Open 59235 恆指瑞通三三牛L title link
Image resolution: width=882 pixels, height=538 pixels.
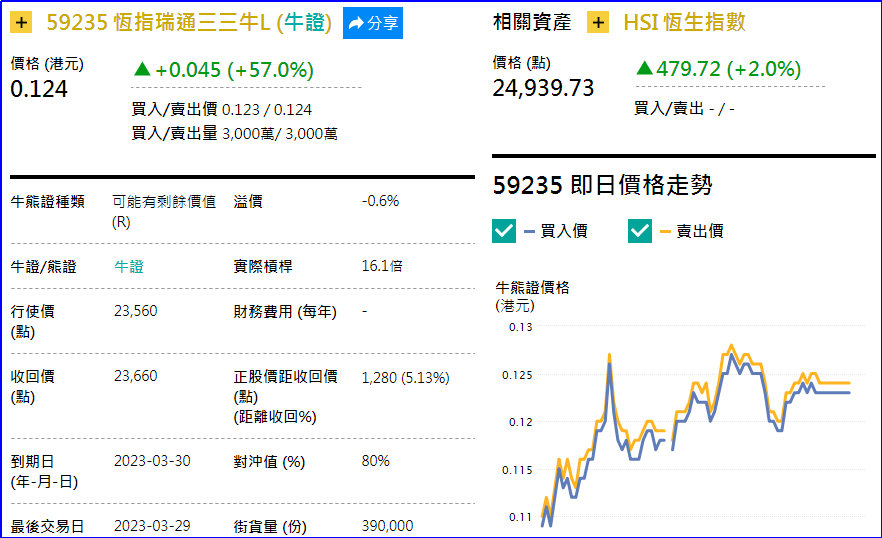[x=188, y=23]
